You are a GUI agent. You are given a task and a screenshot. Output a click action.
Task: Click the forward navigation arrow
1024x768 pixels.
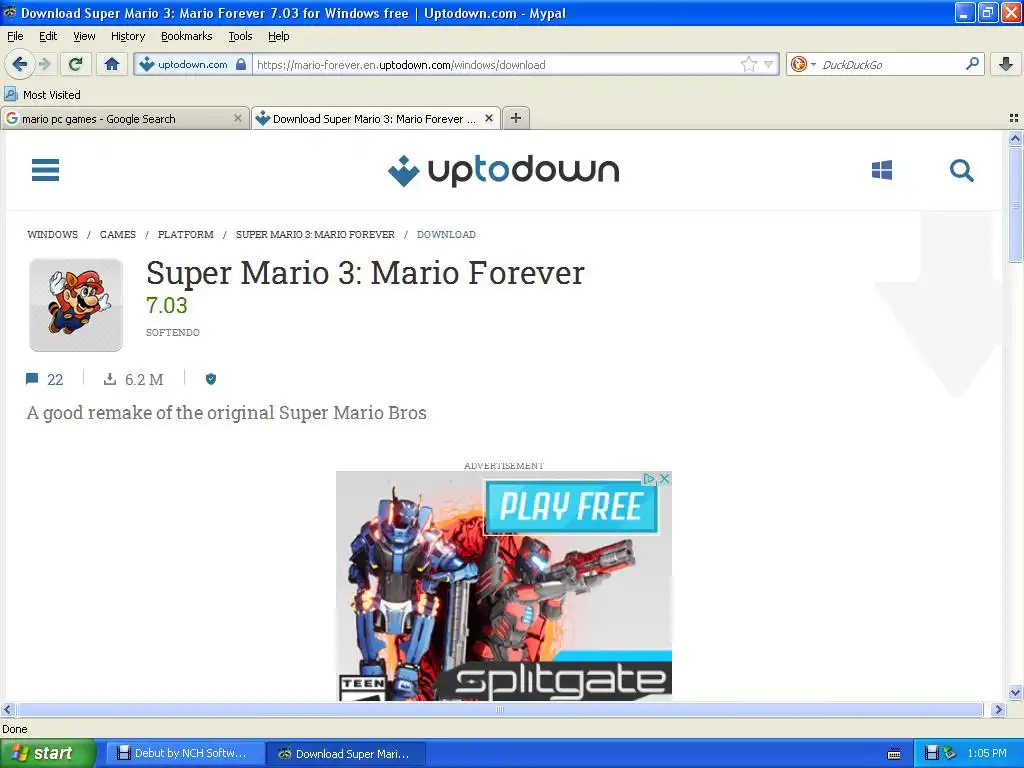(44, 64)
